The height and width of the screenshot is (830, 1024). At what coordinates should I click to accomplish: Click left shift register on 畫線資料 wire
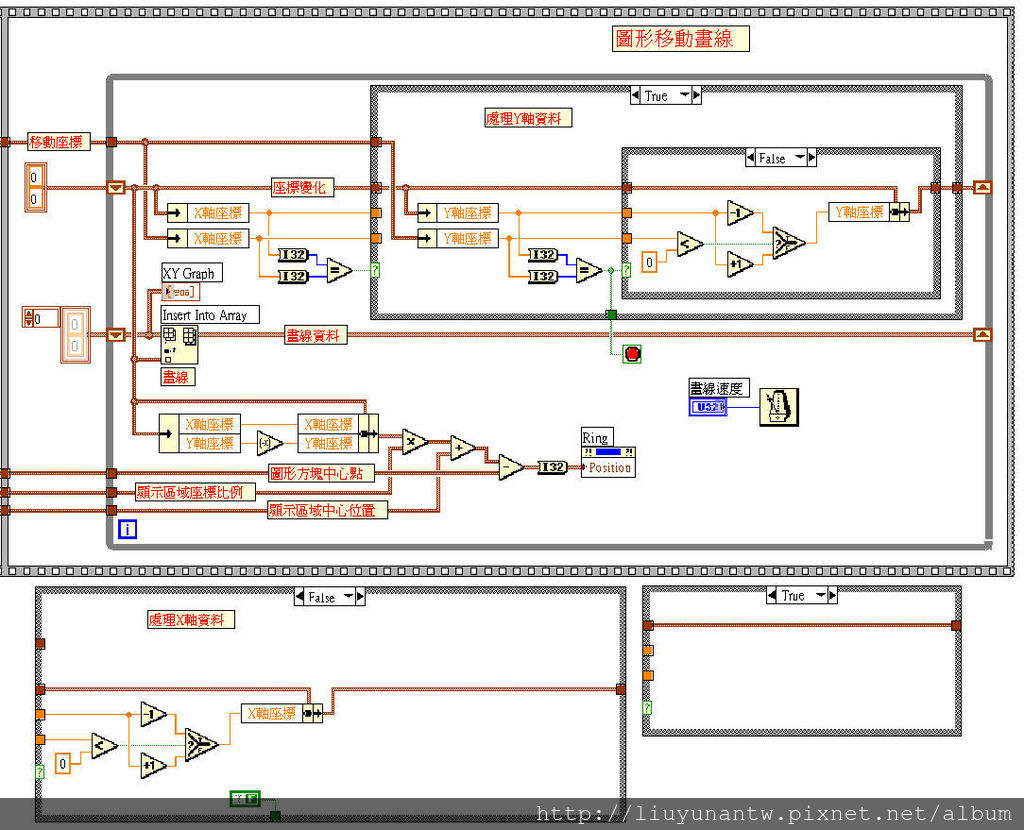click(116, 335)
